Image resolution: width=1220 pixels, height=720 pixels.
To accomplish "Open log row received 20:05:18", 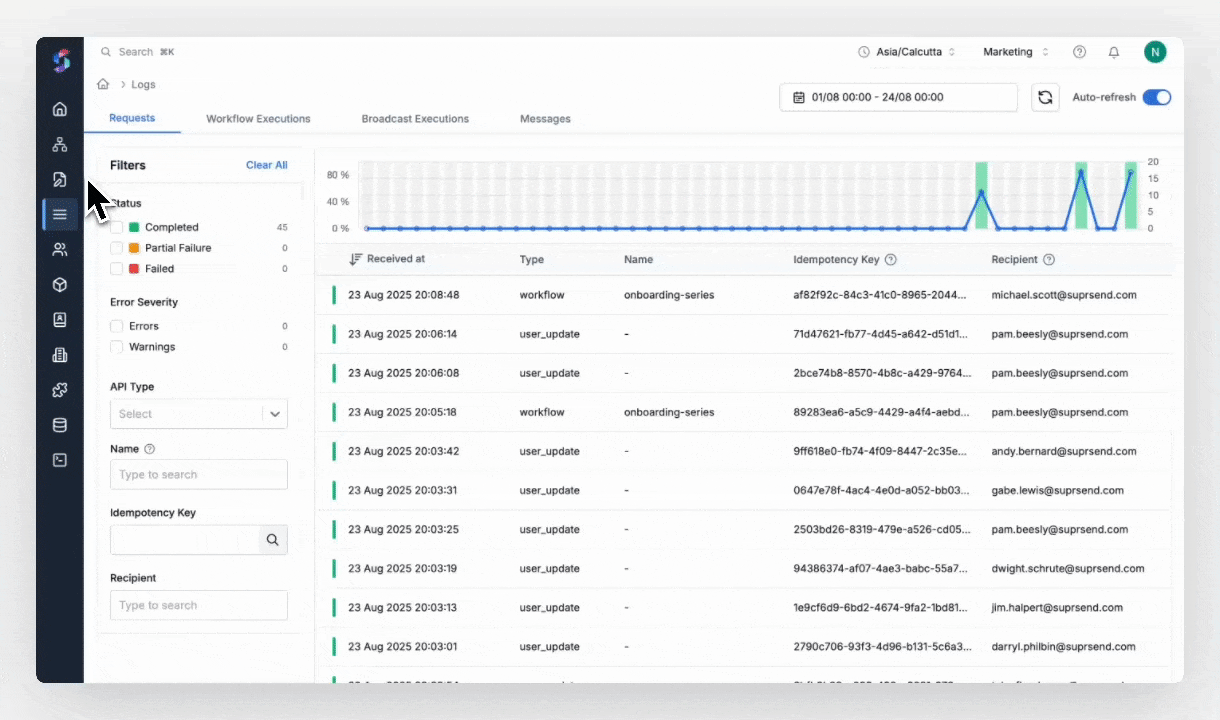I will click(x=742, y=412).
